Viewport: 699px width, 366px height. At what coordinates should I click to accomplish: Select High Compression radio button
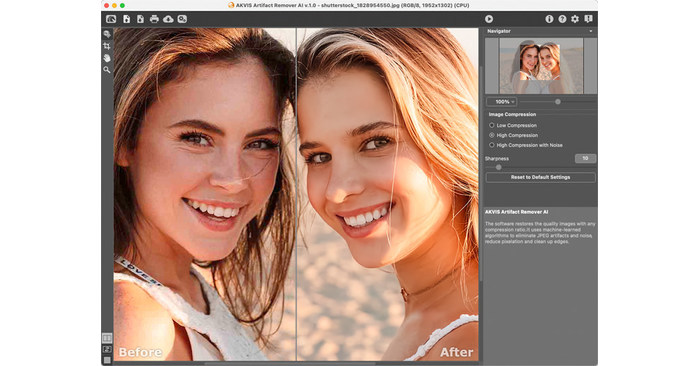pyautogui.click(x=492, y=135)
